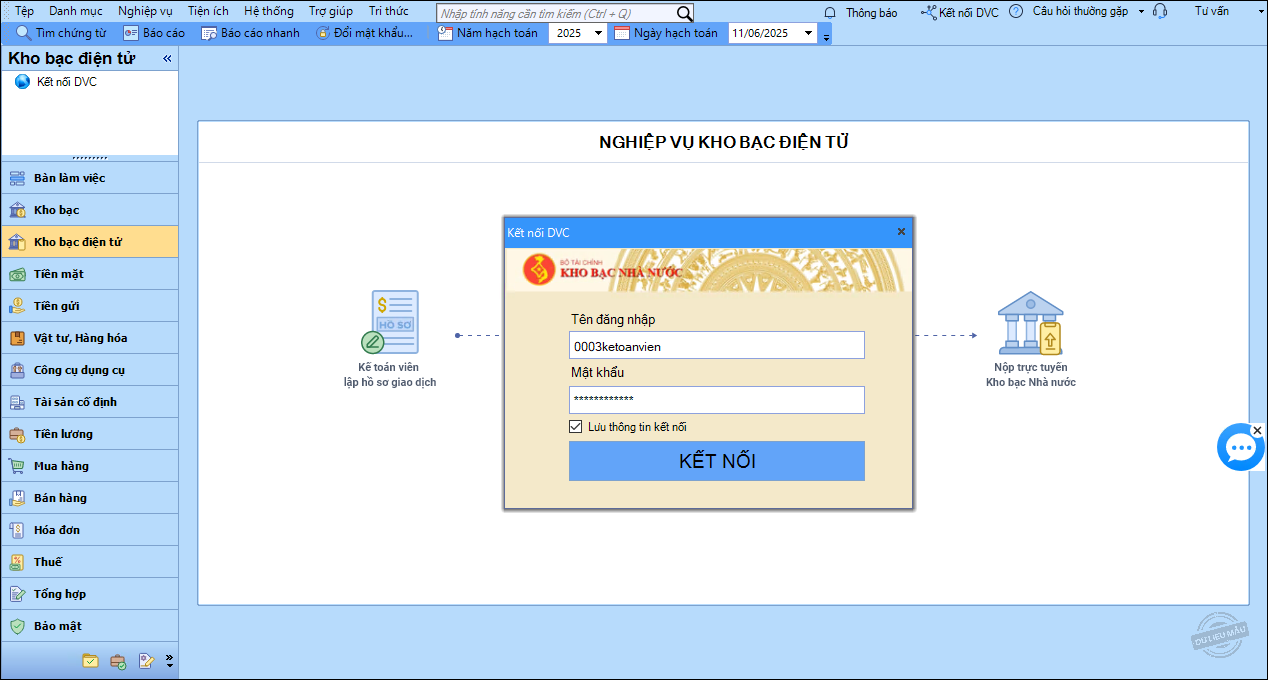This screenshot has width=1268, height=680.
Task: Click the folder with checkmark icon
Action: coord(90,661)
